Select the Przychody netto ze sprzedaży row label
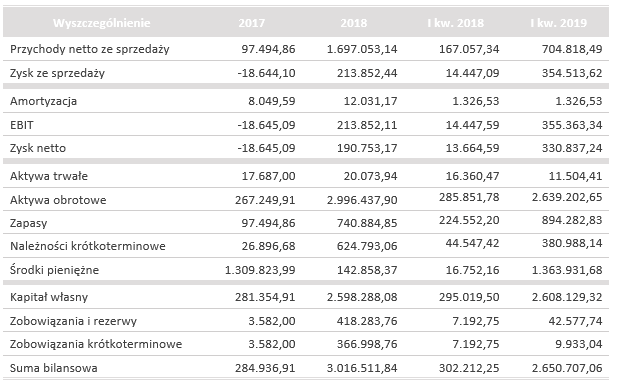Image resolution: width=623 pixels, height=390 pixels. [90, 49]
